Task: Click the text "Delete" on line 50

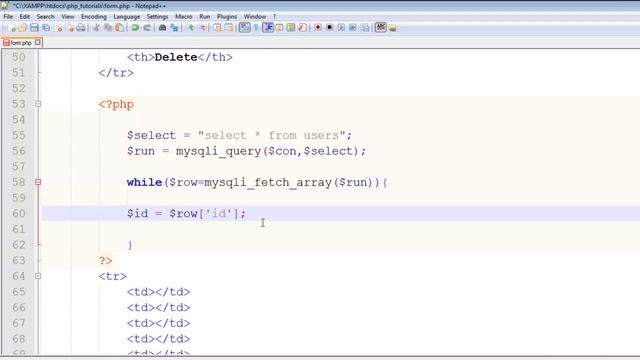Action: click(176, 57)
